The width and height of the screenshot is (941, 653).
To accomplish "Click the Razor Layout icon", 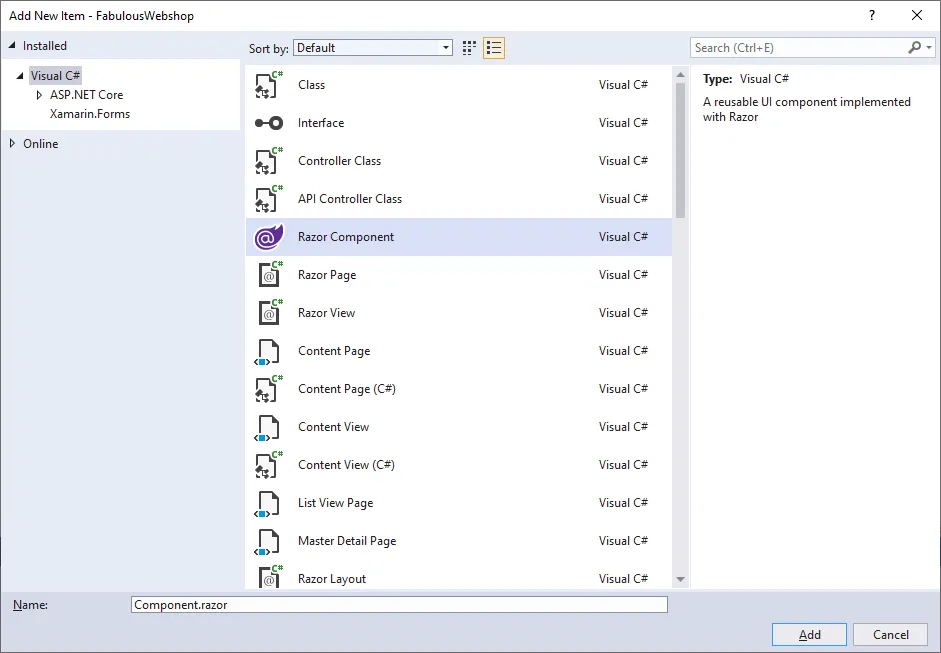I will click(269, 577).
